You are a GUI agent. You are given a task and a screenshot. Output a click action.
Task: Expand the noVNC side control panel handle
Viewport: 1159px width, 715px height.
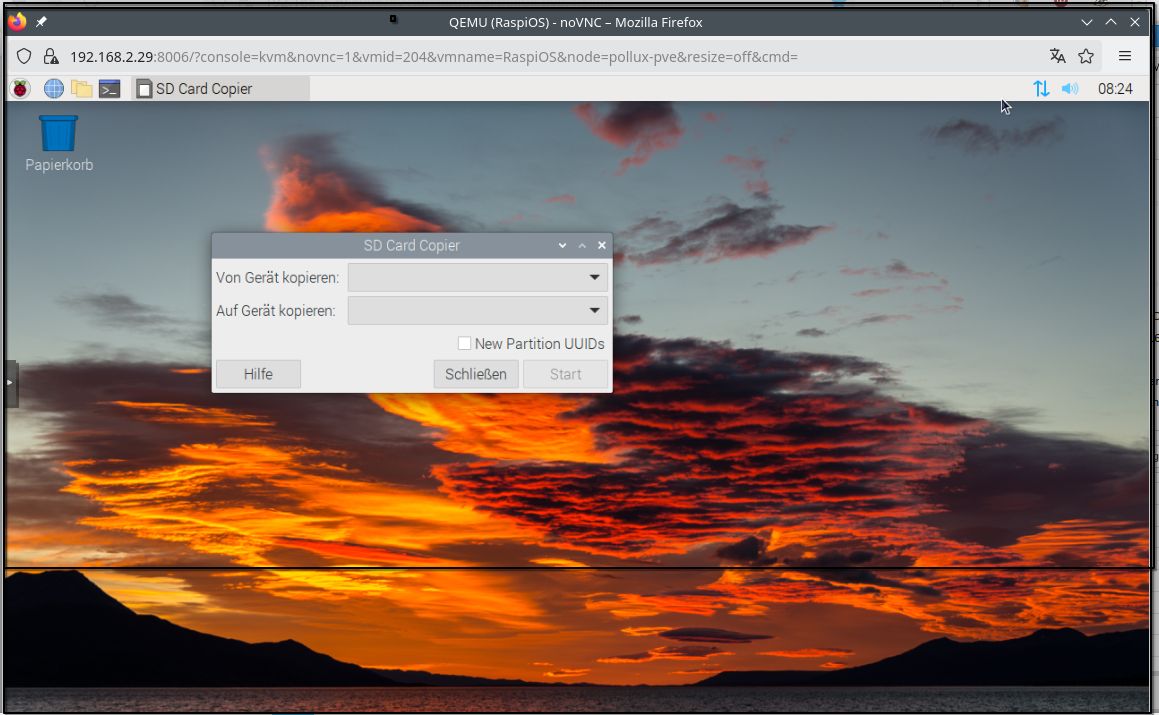coord(11,383)
